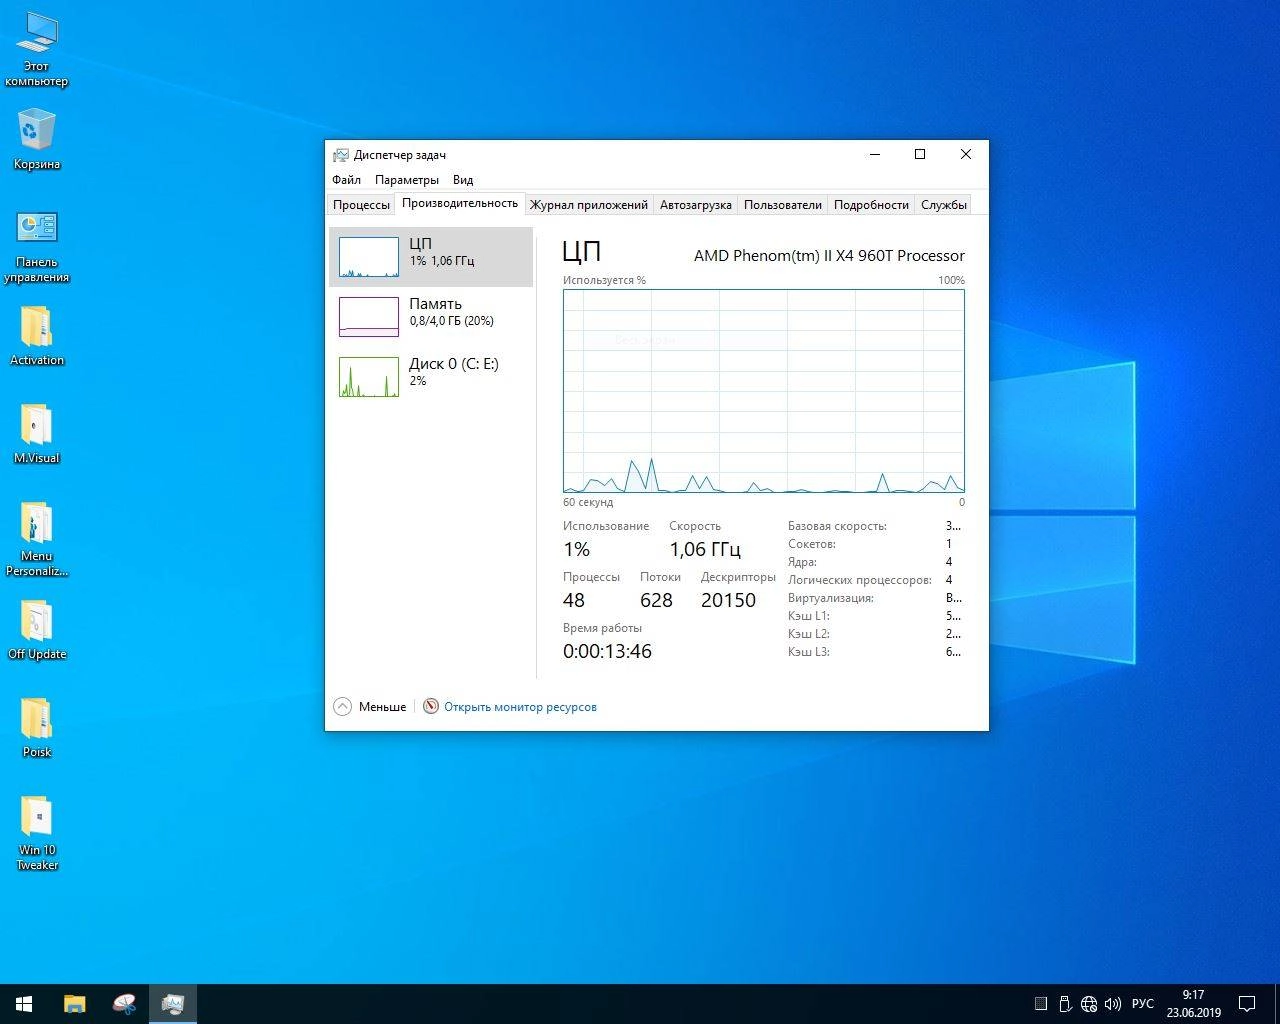Click the network globe tray icon
The image size is (1280, 1024).
tap(1089, 1004)
